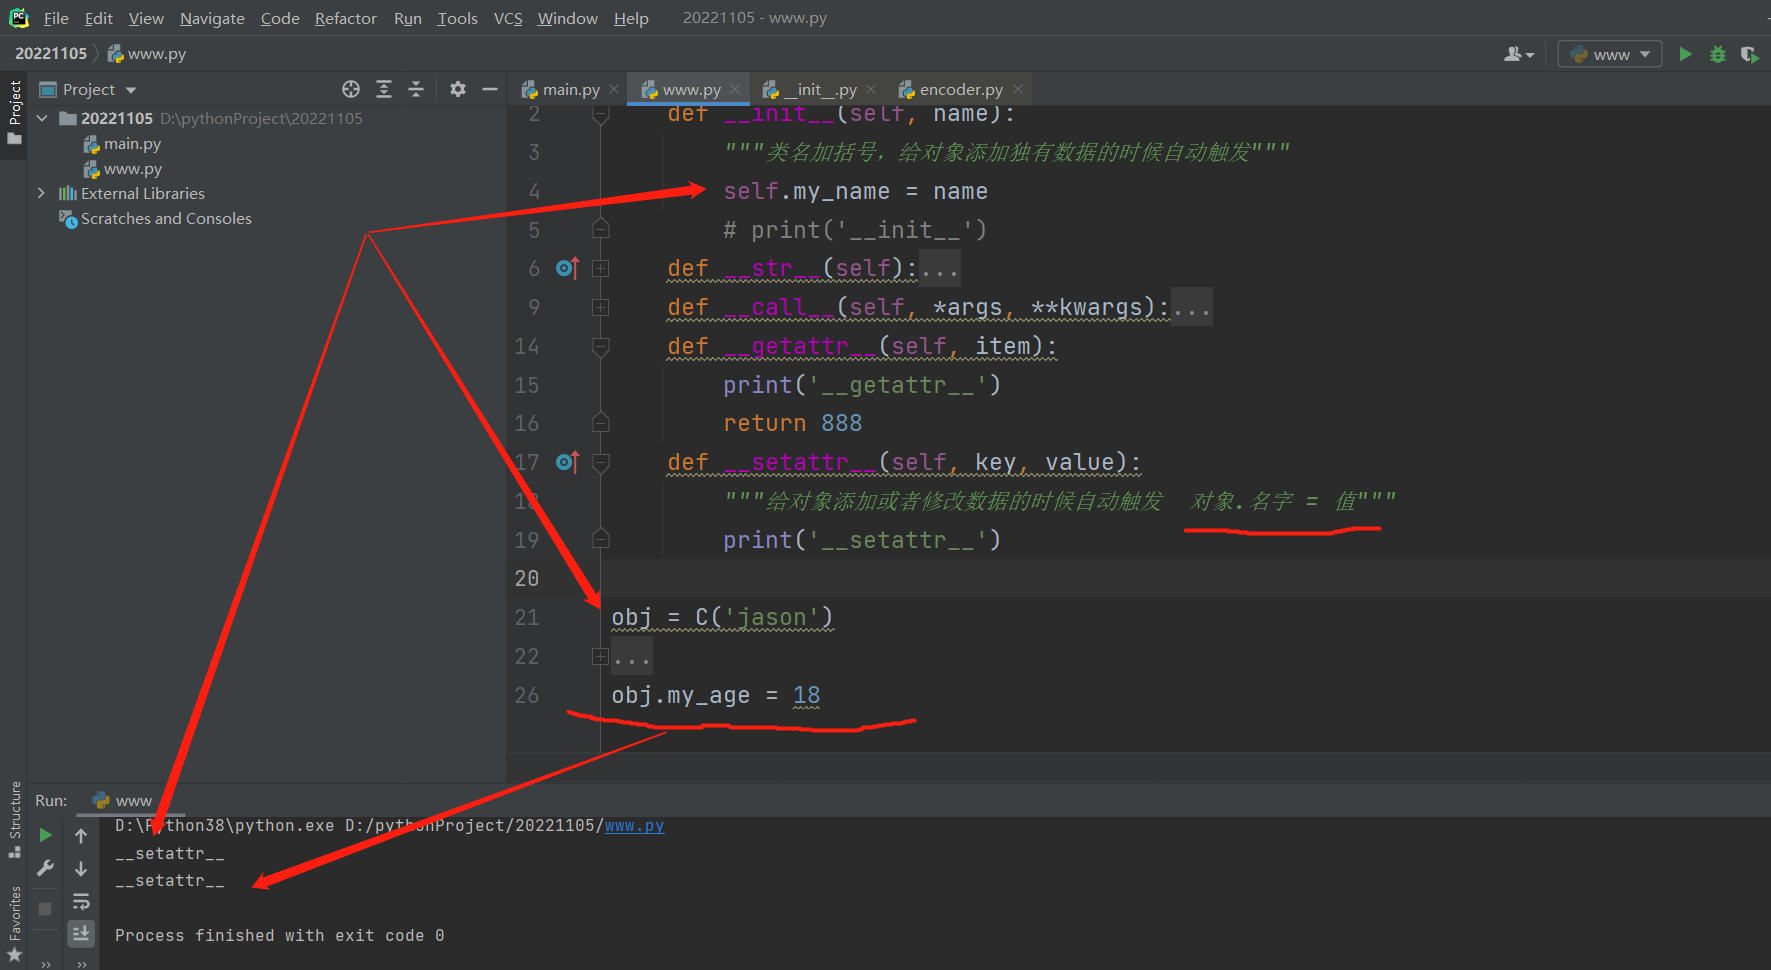1771x970 pixels.
Task: Start debugging with the bug icon
Action: (x=1718, y=54)
